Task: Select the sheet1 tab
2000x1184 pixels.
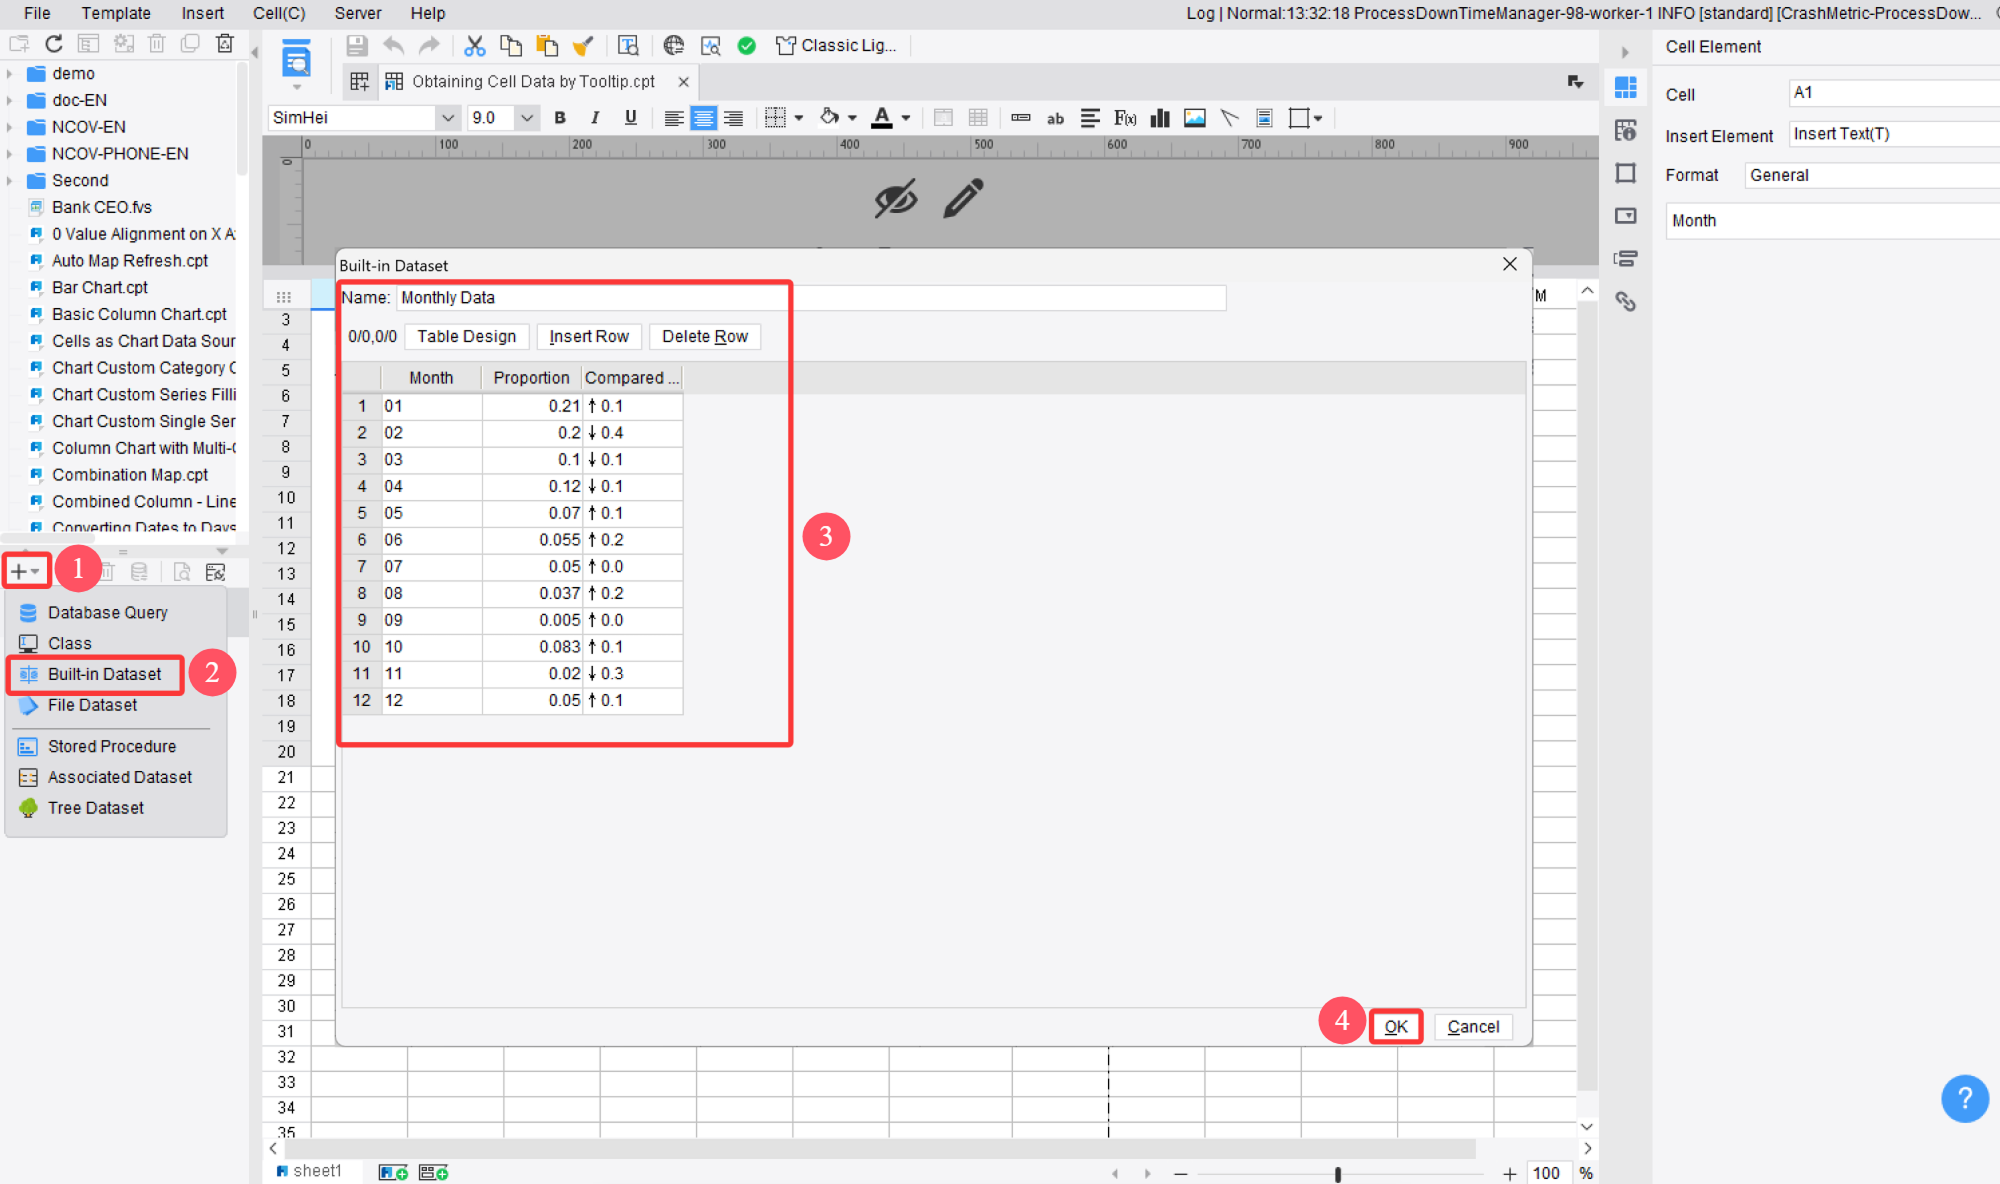Action: (310, 1171)
